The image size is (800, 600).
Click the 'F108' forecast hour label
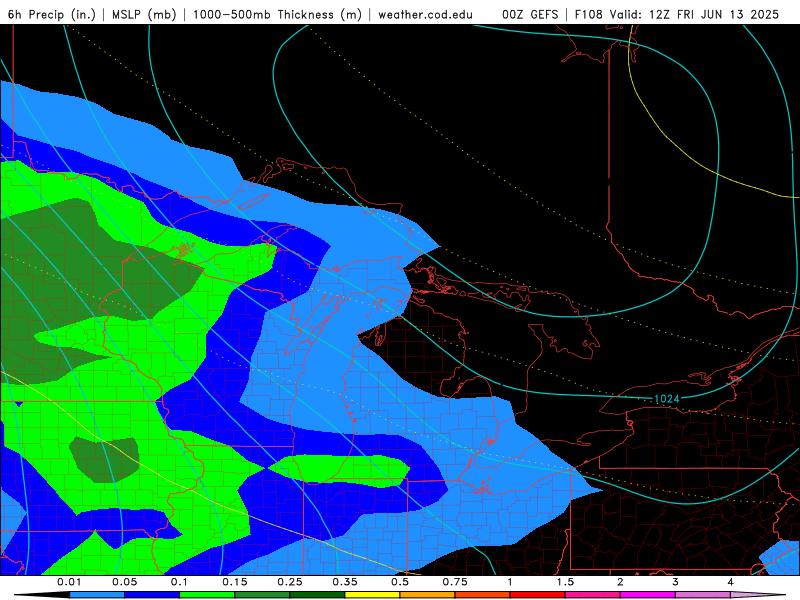pos(588,14)
